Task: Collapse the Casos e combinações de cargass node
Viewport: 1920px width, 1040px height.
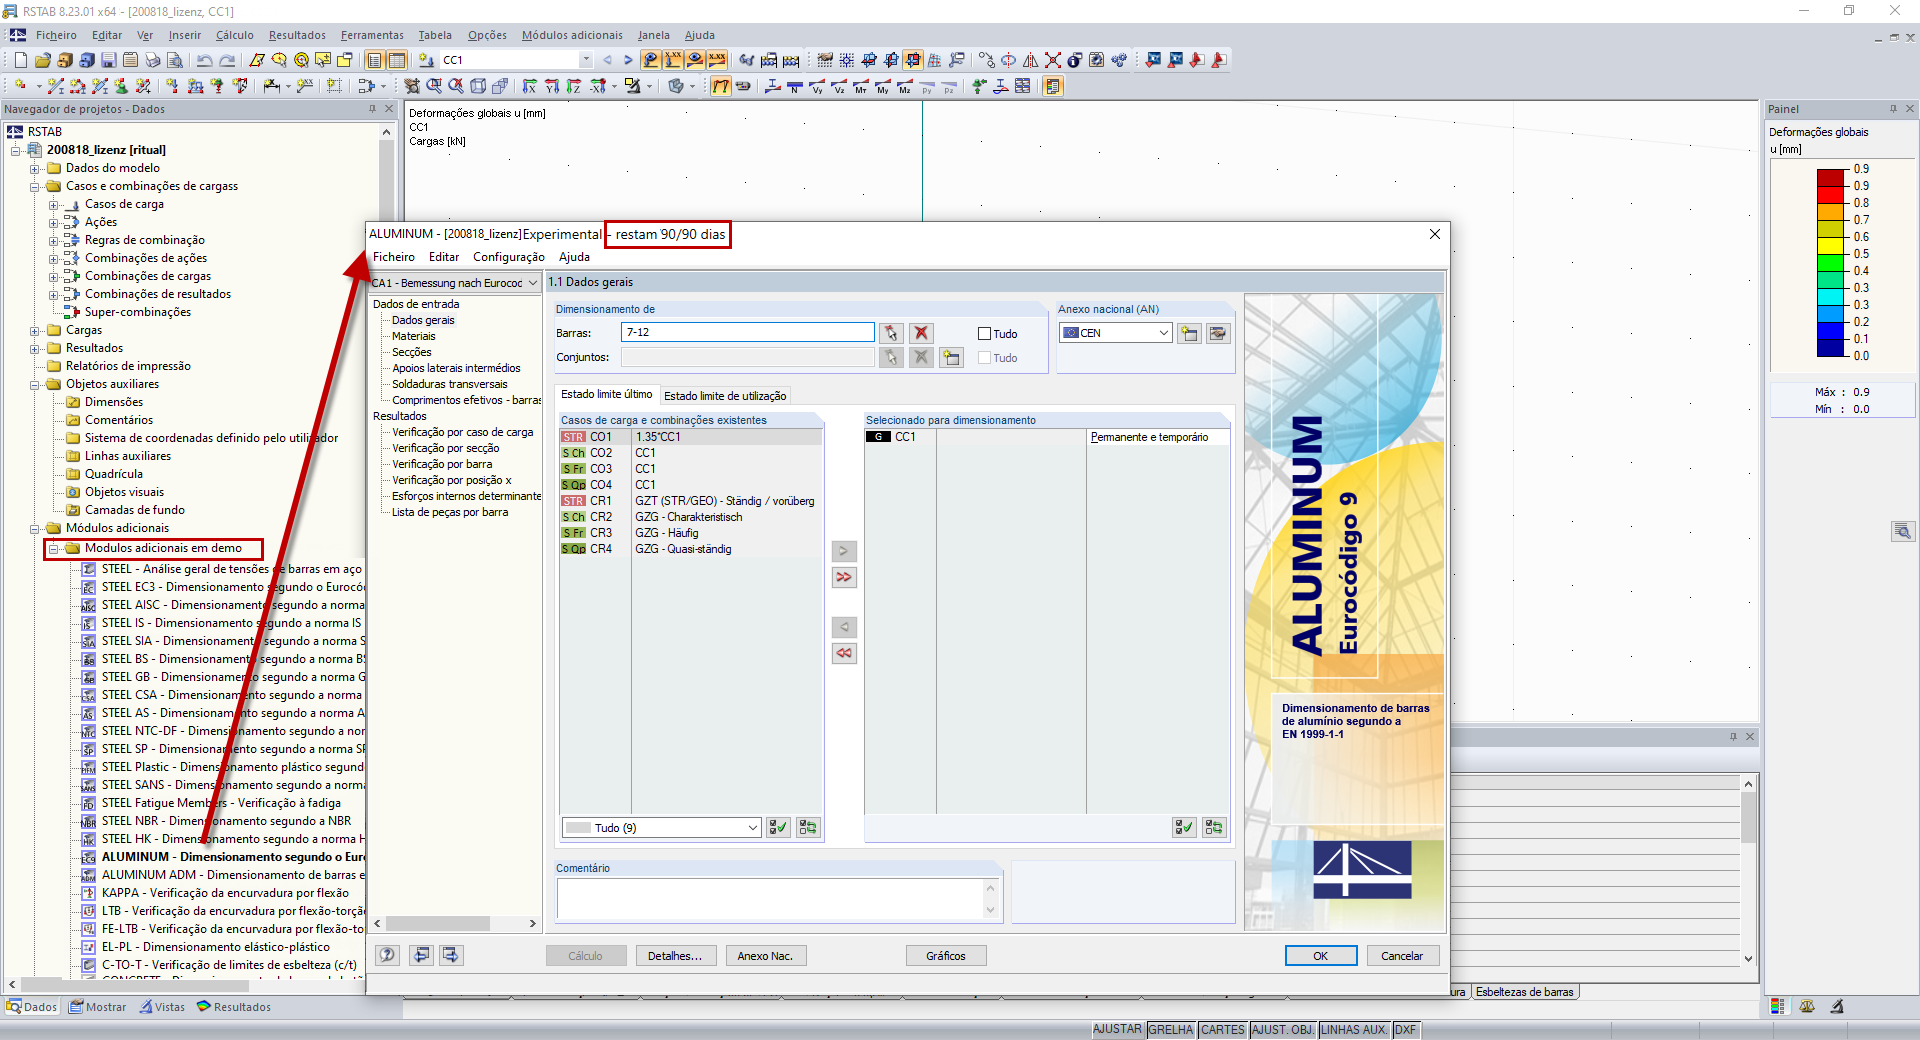Action: (x=35, y=187)
